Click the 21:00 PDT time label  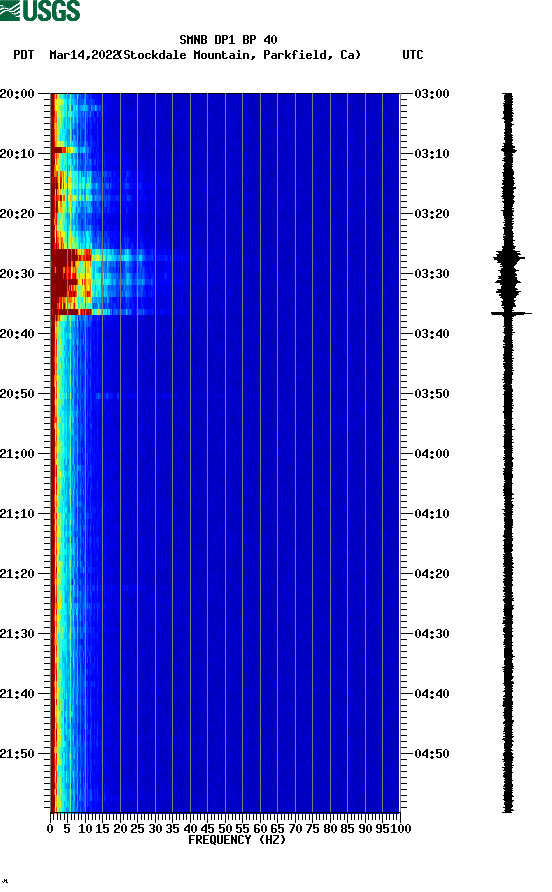coord(17,454)
